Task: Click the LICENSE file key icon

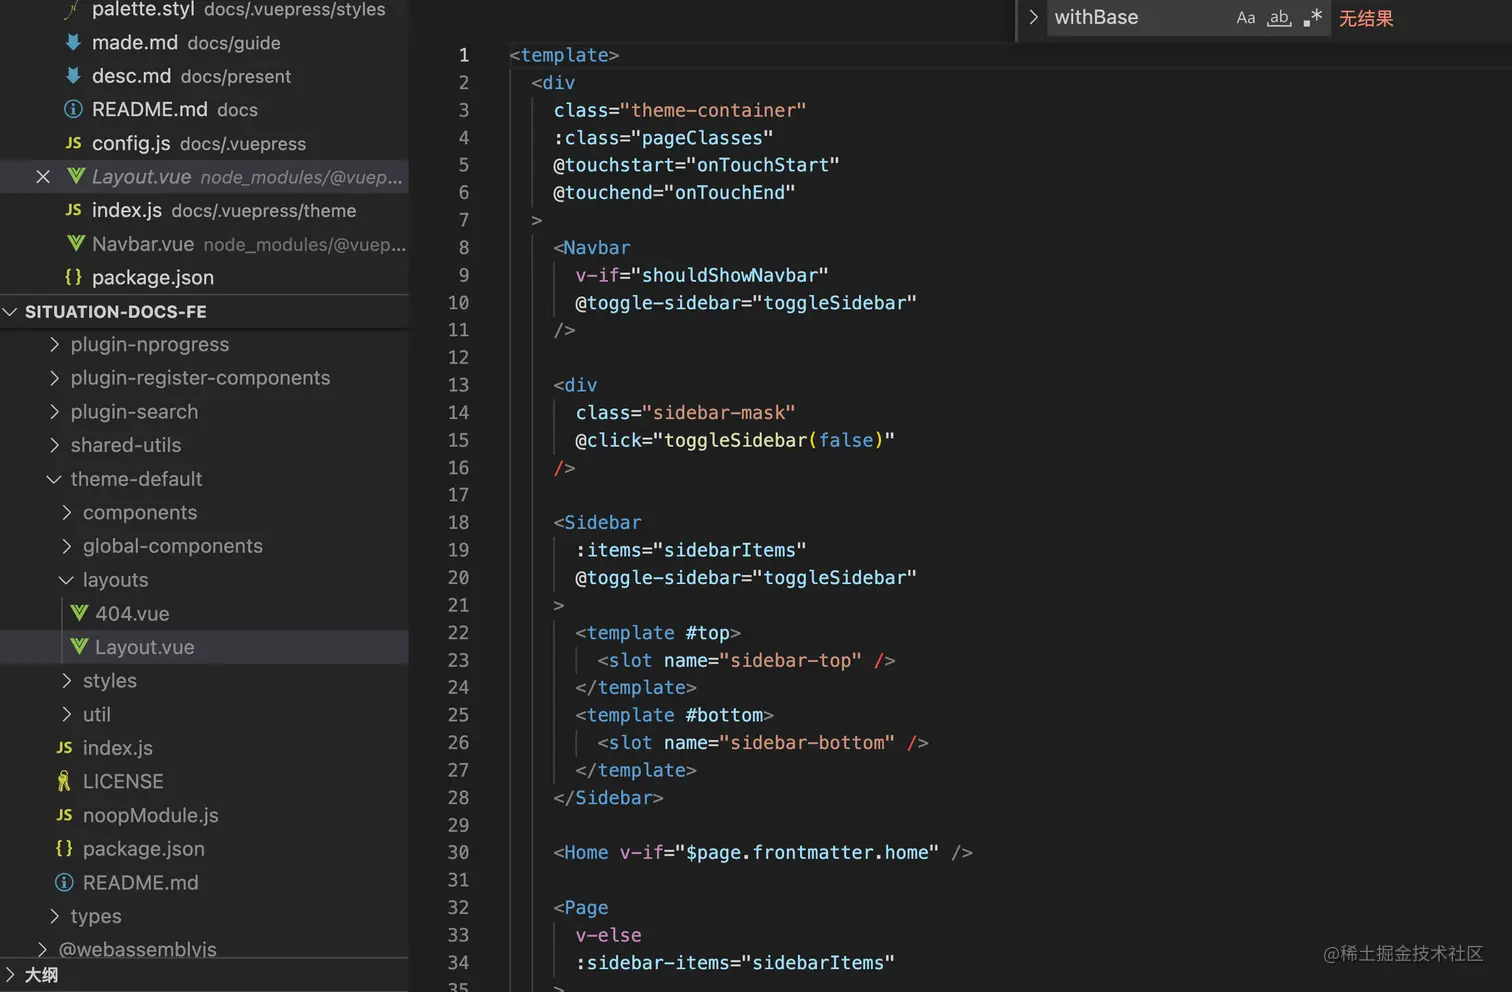Action: click(64, 781)
